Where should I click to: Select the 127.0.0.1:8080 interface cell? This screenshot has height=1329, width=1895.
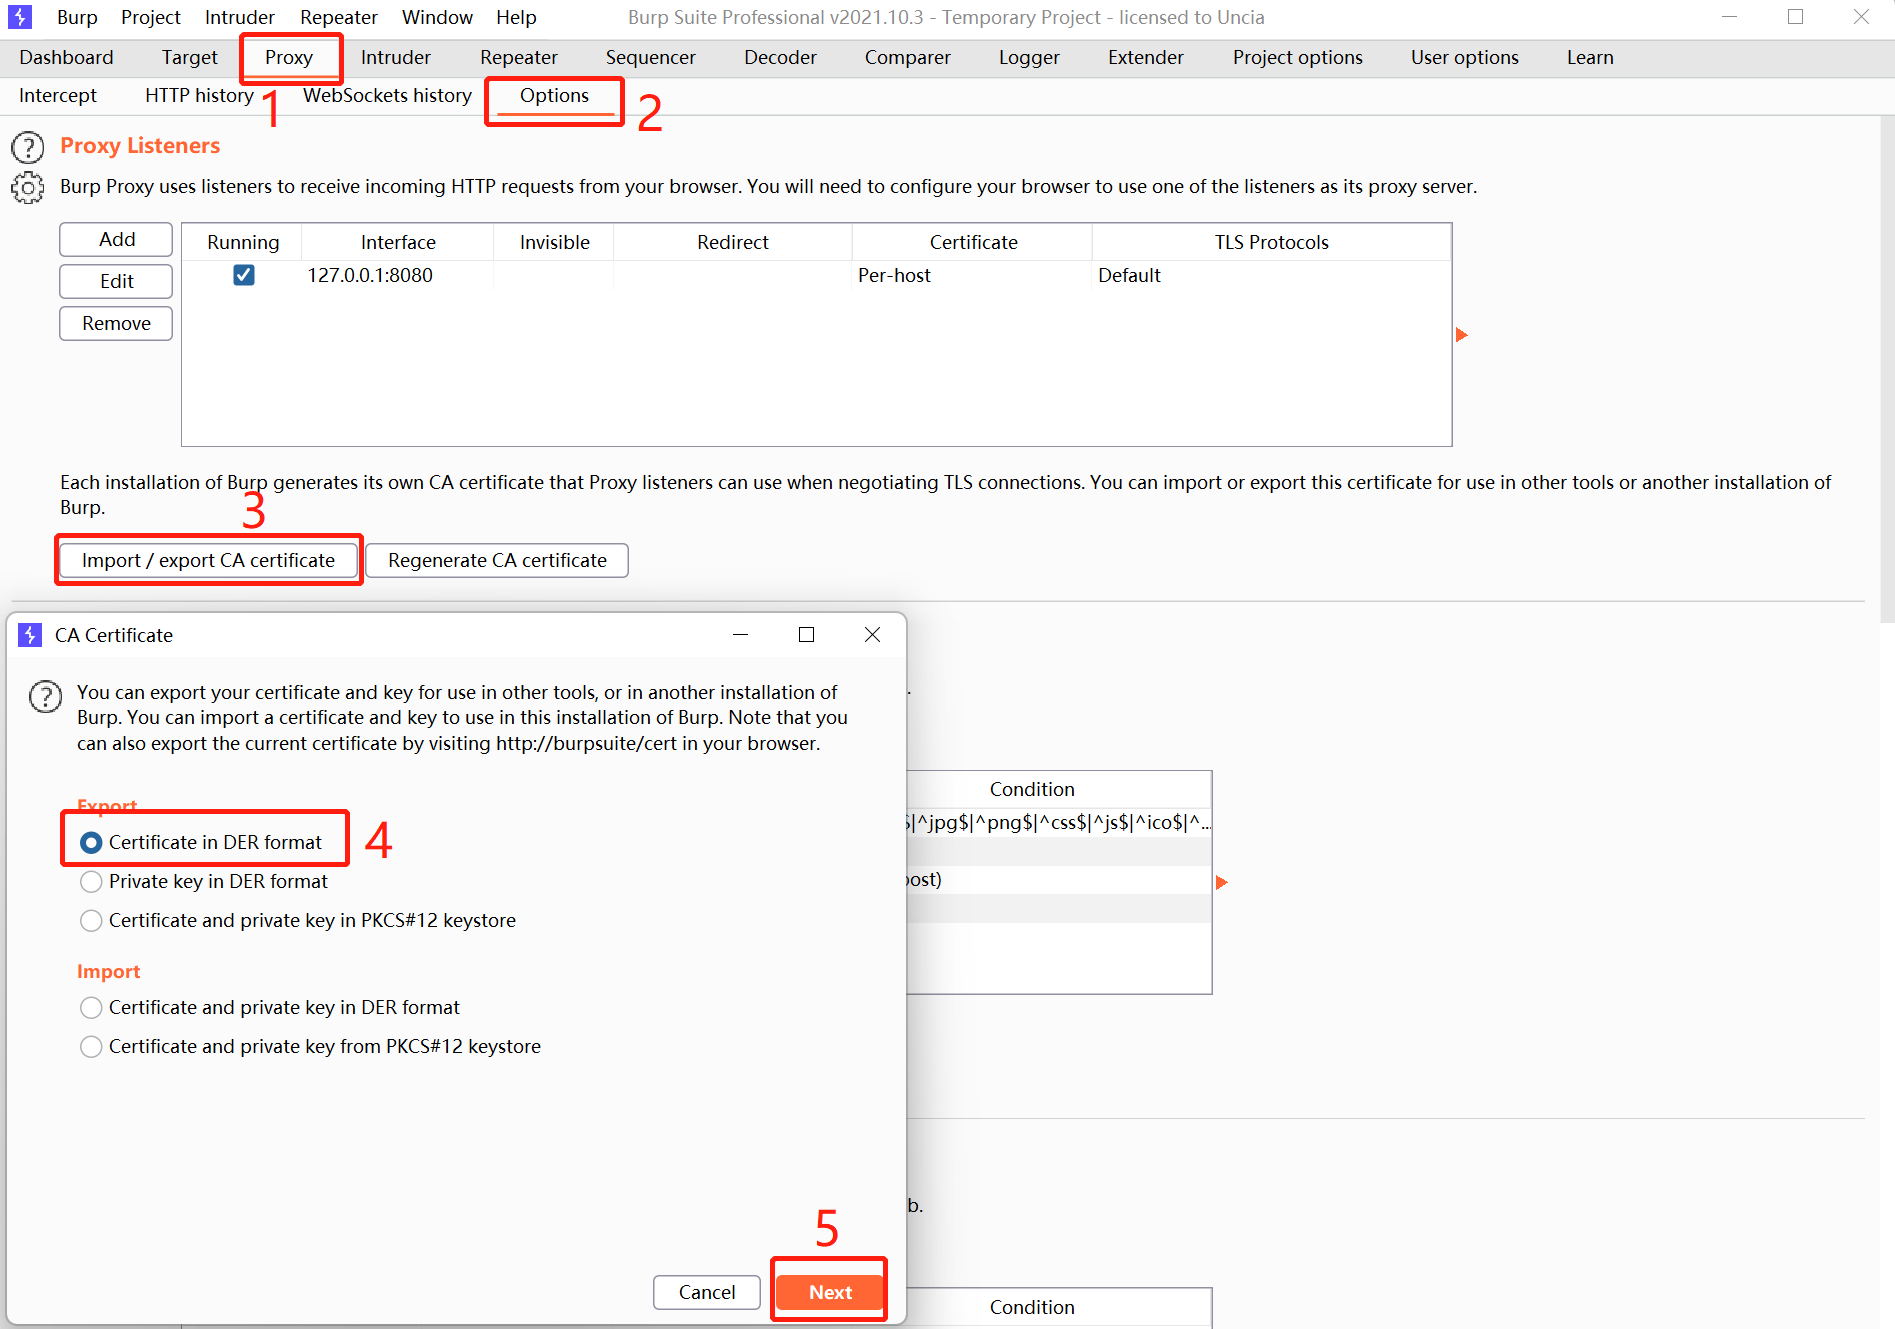[398, 275]
